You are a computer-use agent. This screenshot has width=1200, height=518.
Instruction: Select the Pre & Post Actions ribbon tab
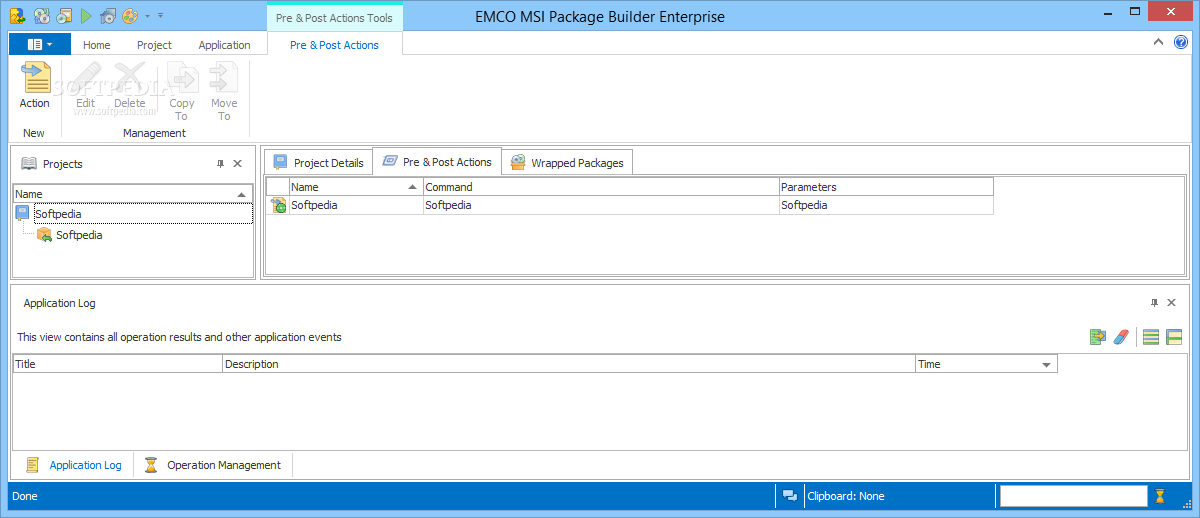(x=334, y=45)
